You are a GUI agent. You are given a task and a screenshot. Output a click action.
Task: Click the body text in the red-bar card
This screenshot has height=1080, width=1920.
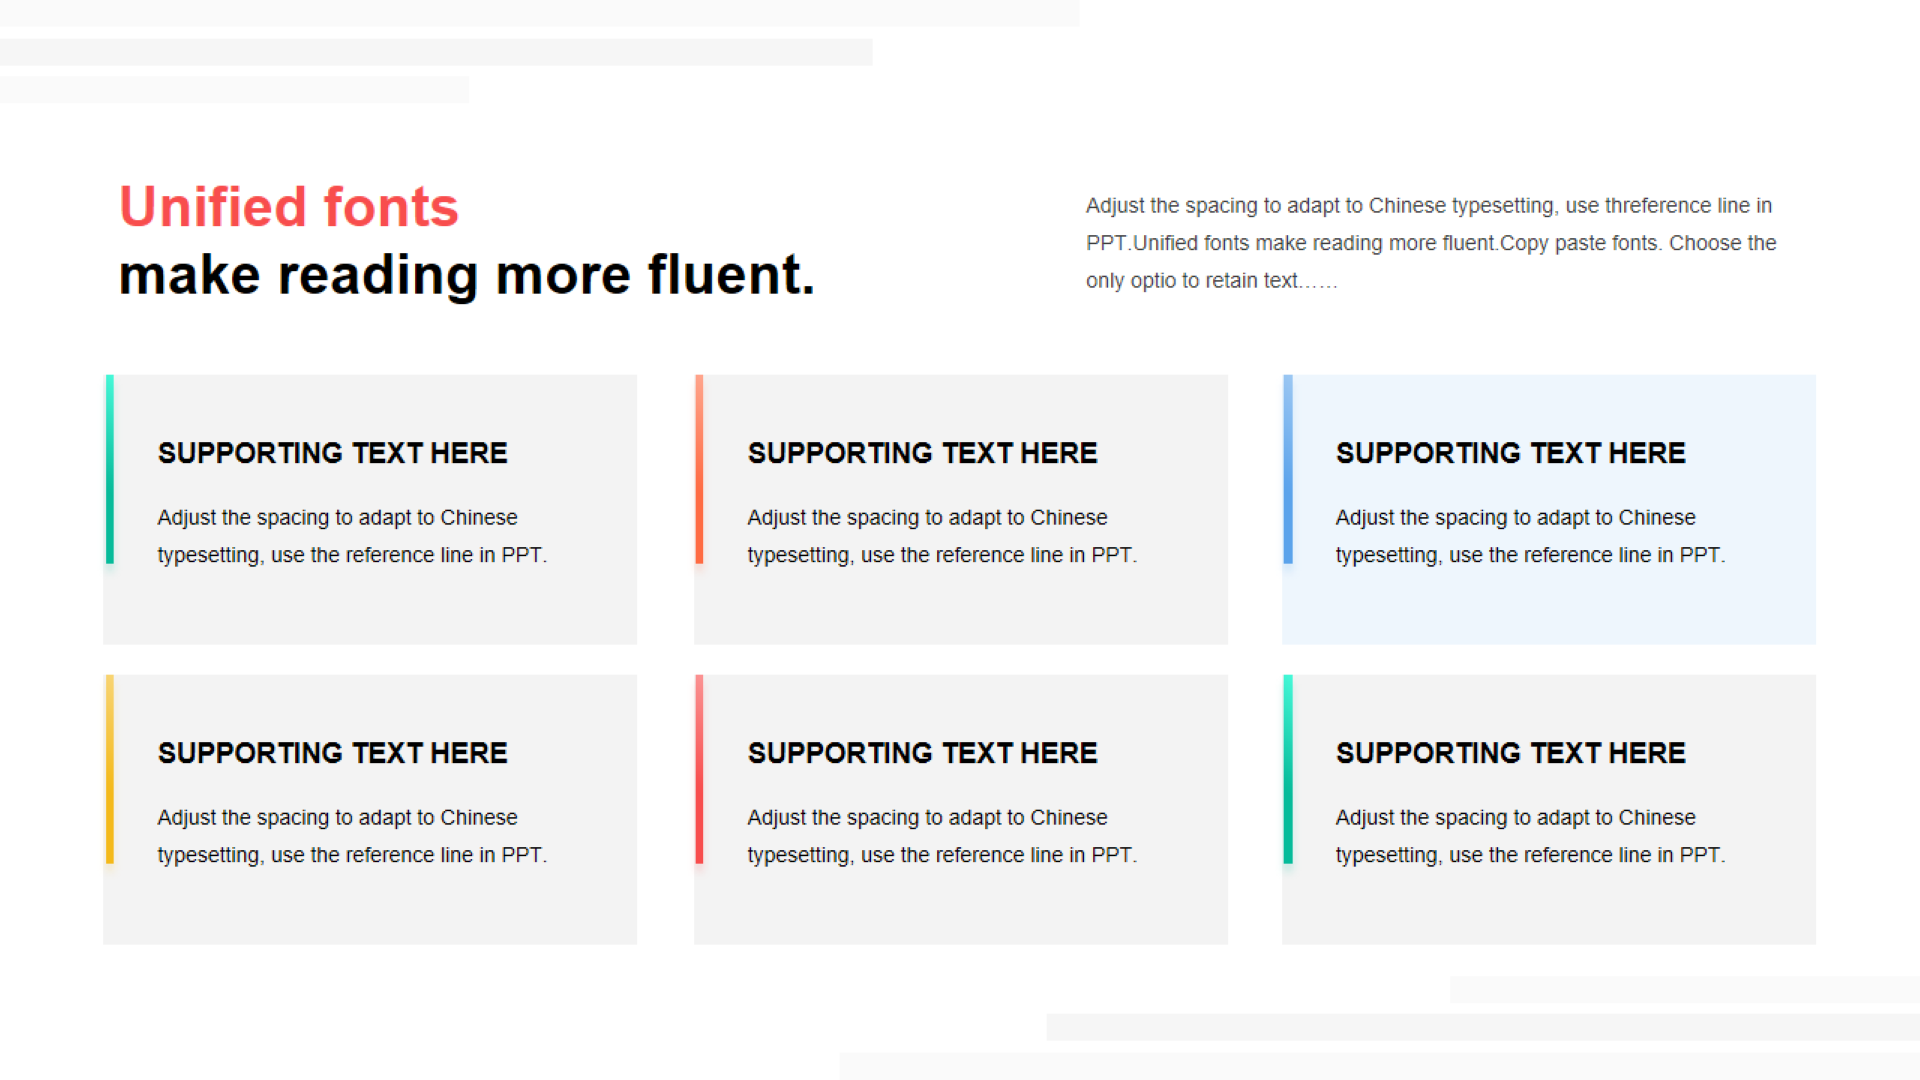click(942, 836)
